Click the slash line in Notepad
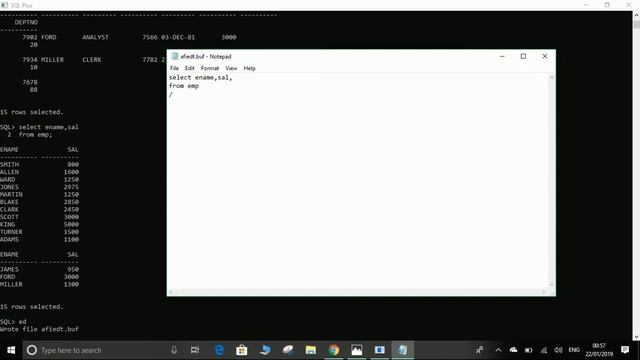640x360 pixels. (x=171, y=94)
